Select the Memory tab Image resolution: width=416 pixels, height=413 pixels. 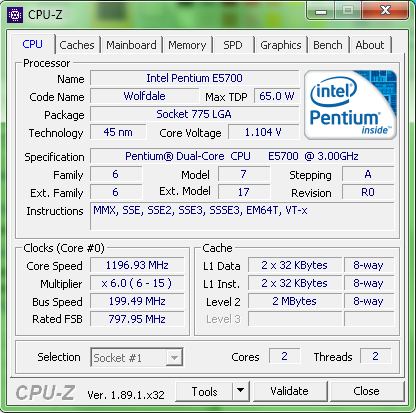click(187, 45)
